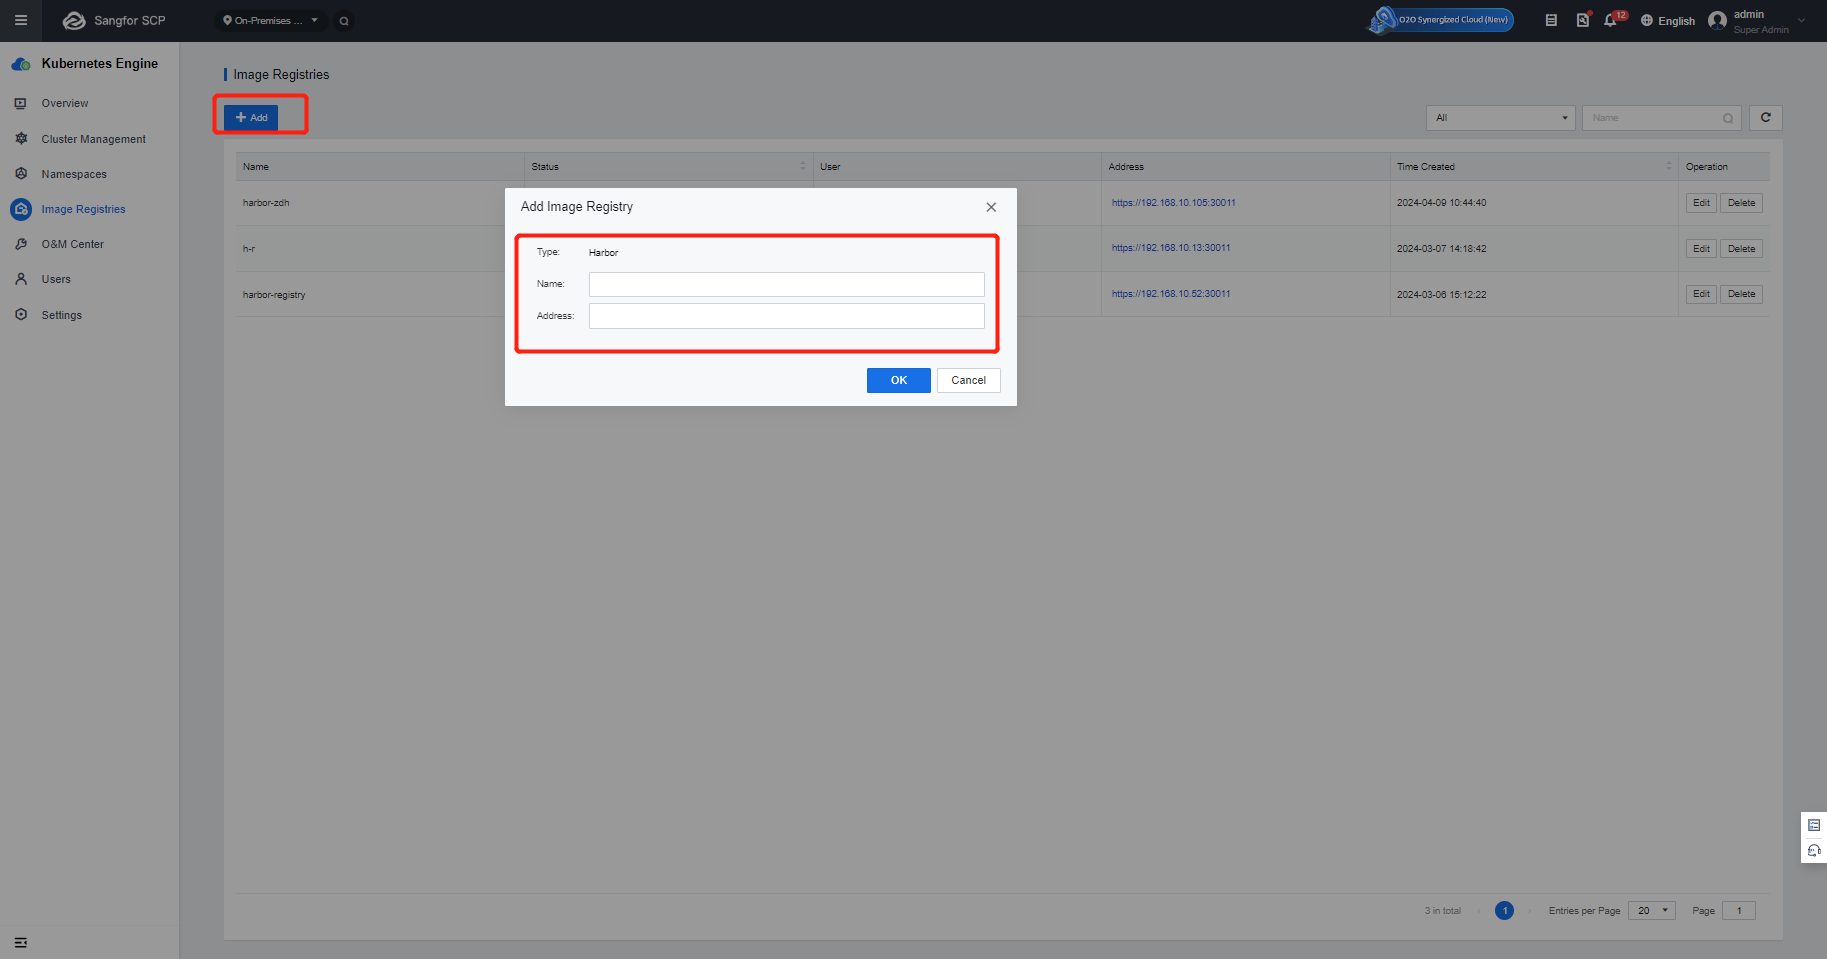Click the Overview sidebar icon

click(x=21, y=103)
